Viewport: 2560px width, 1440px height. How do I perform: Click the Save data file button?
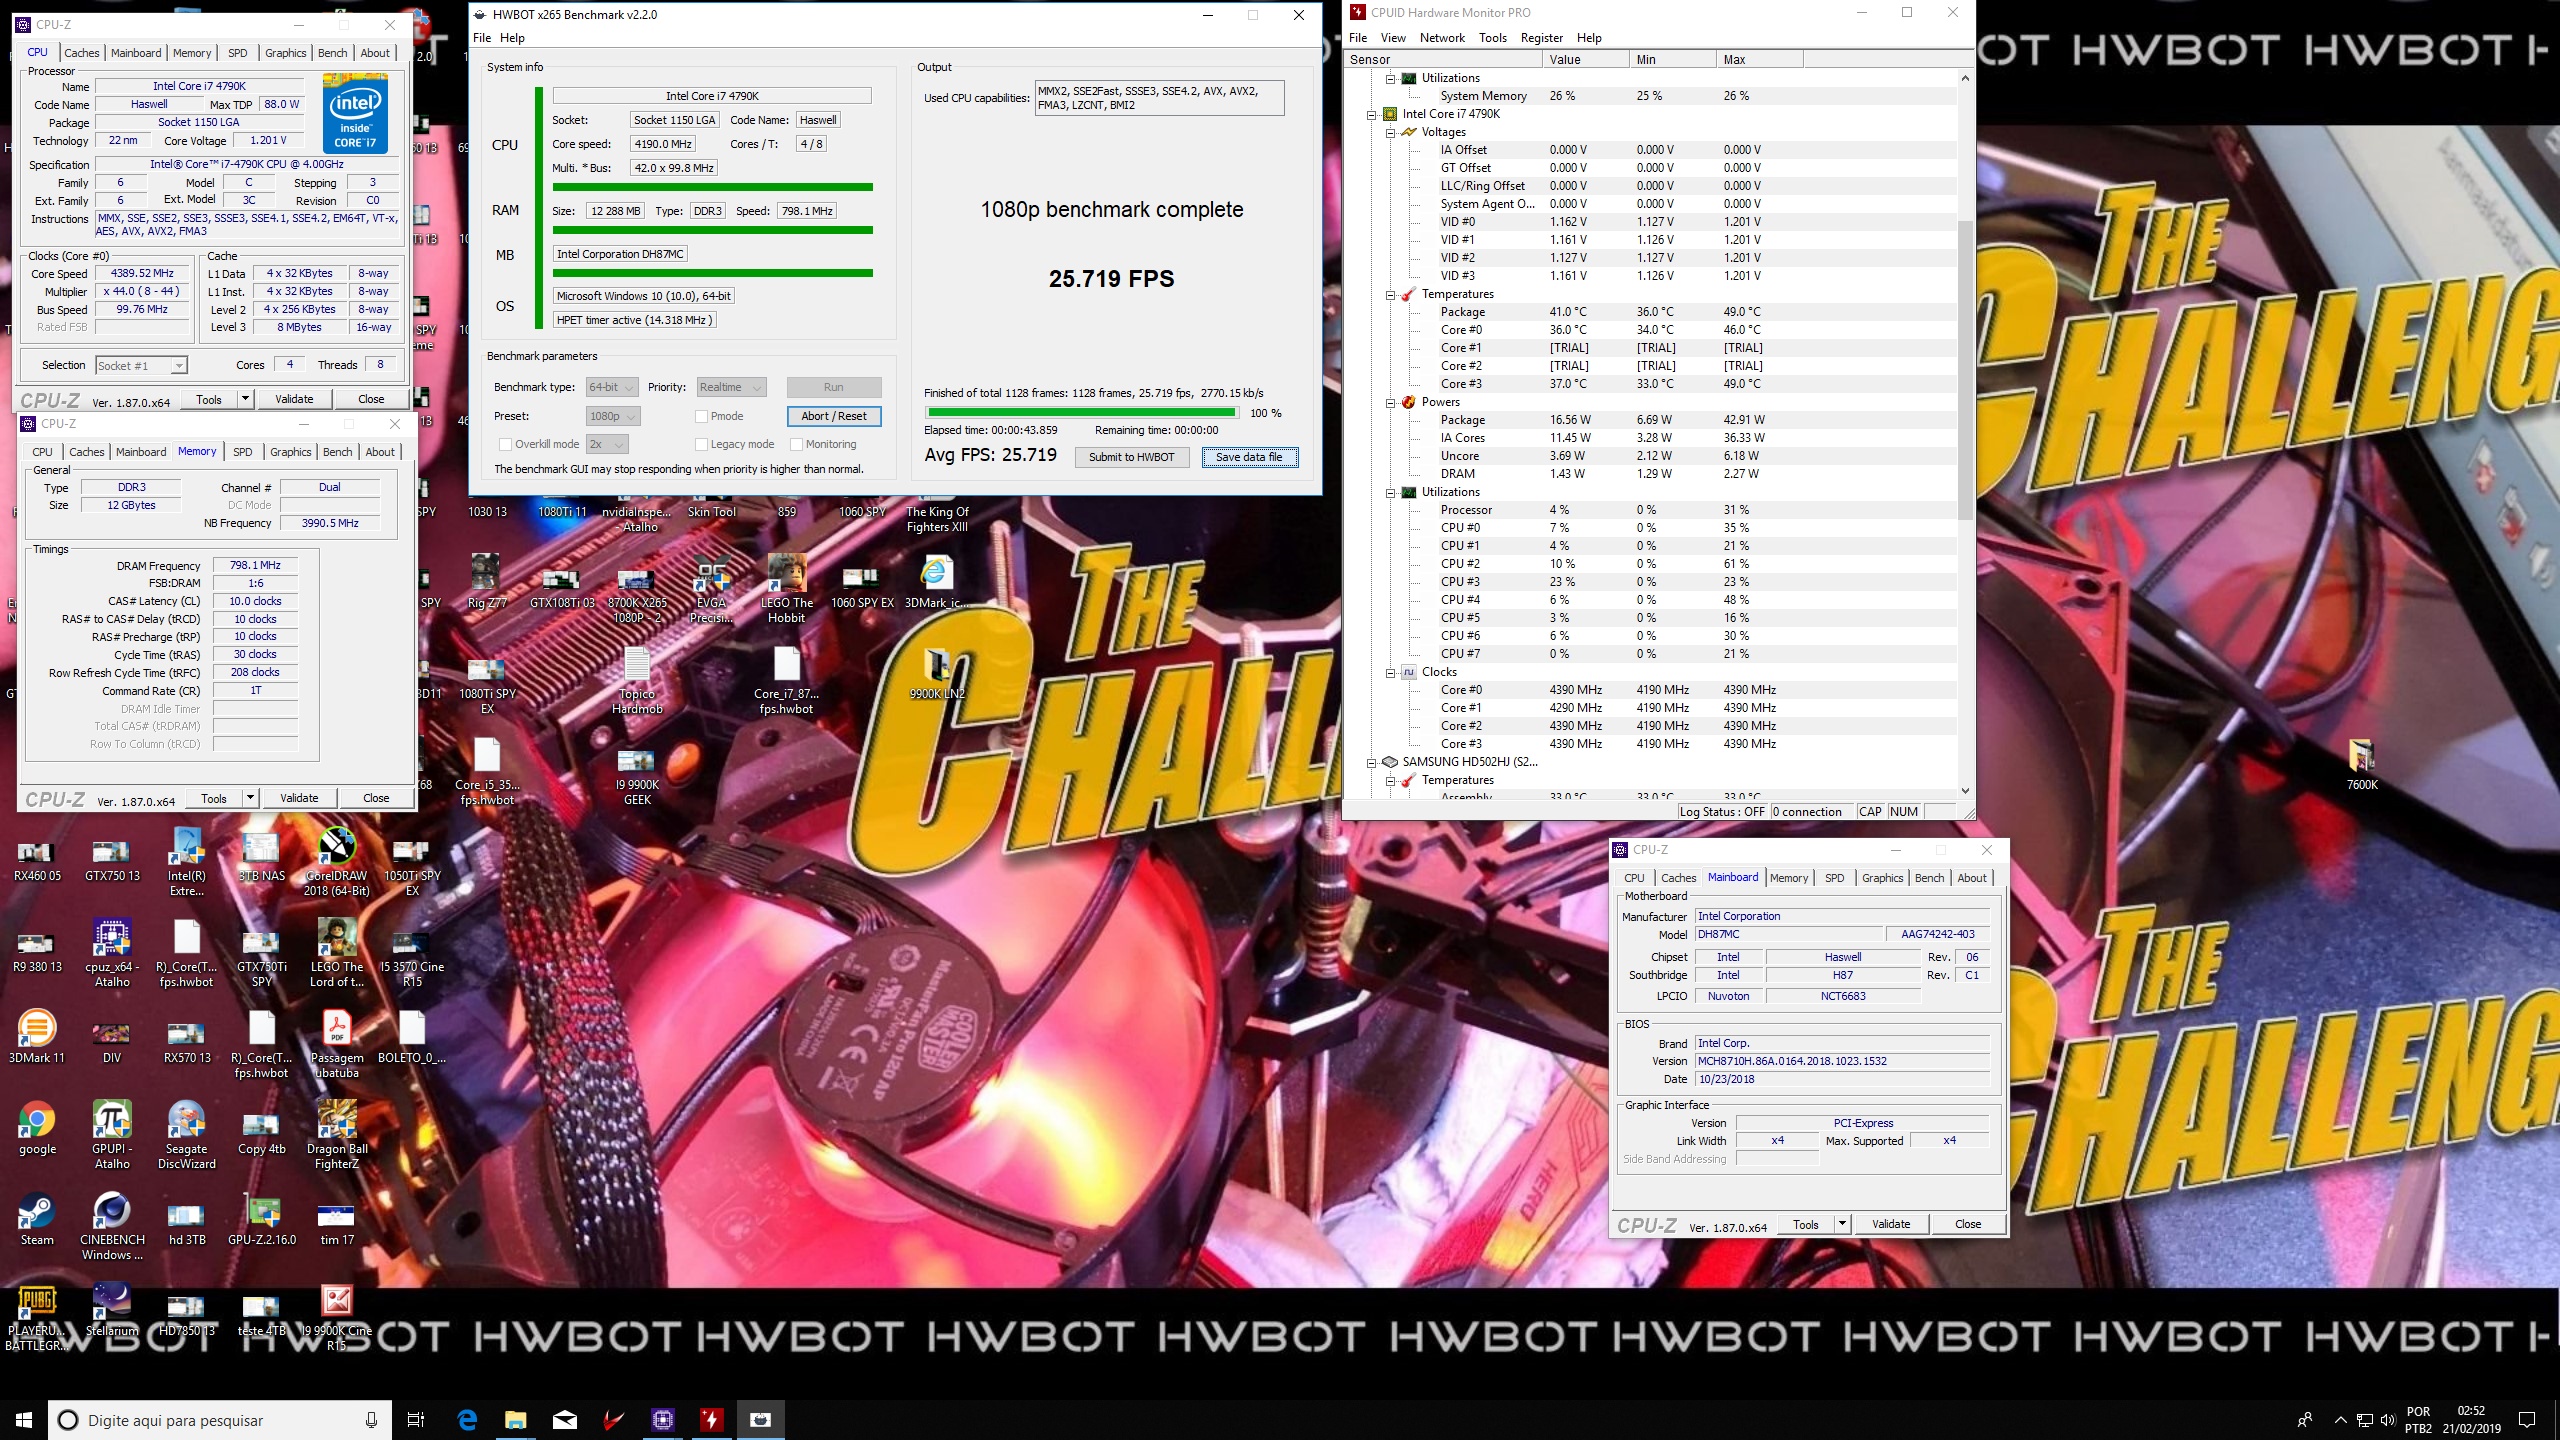click(1249, 457)
